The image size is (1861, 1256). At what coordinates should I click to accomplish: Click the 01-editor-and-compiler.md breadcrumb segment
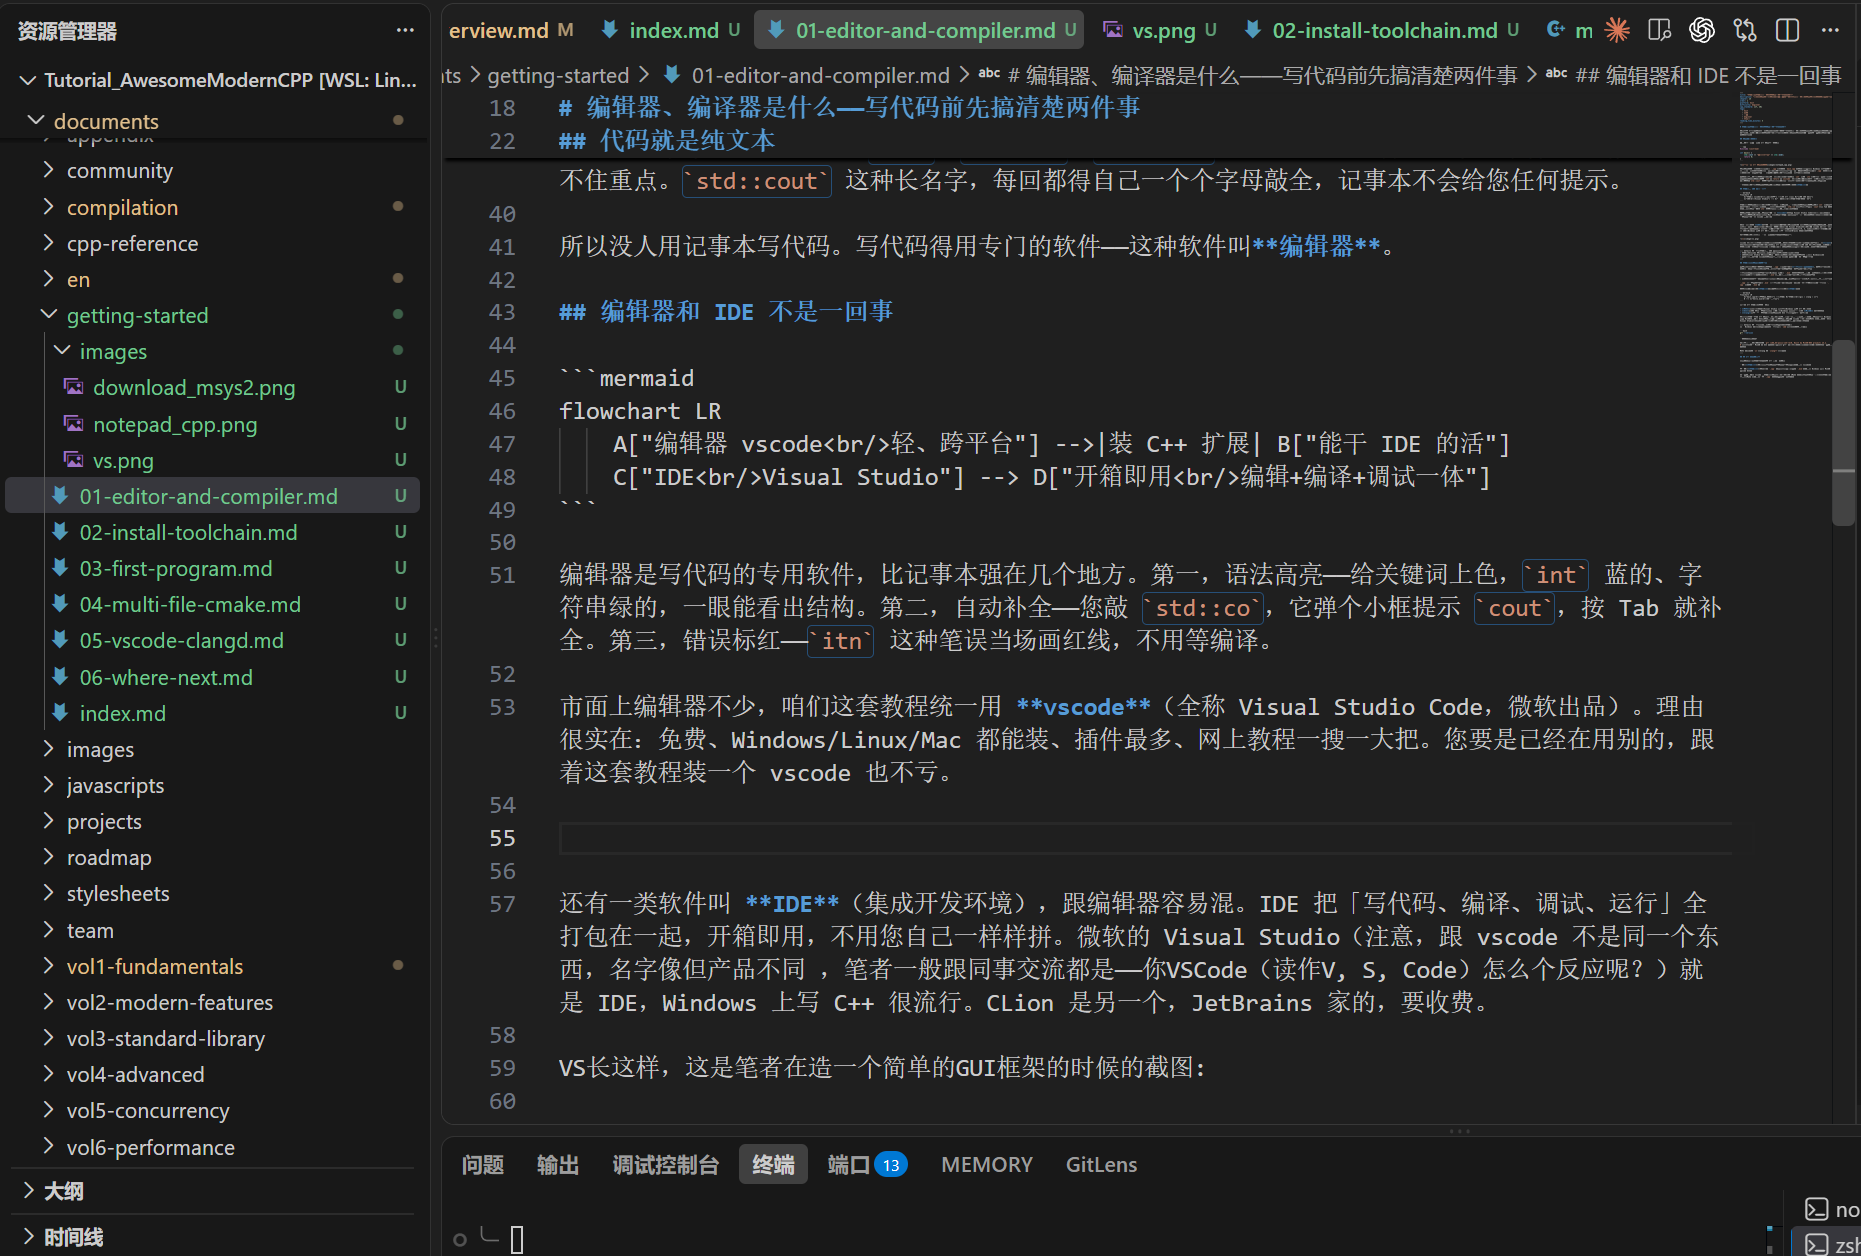[820, 75]
